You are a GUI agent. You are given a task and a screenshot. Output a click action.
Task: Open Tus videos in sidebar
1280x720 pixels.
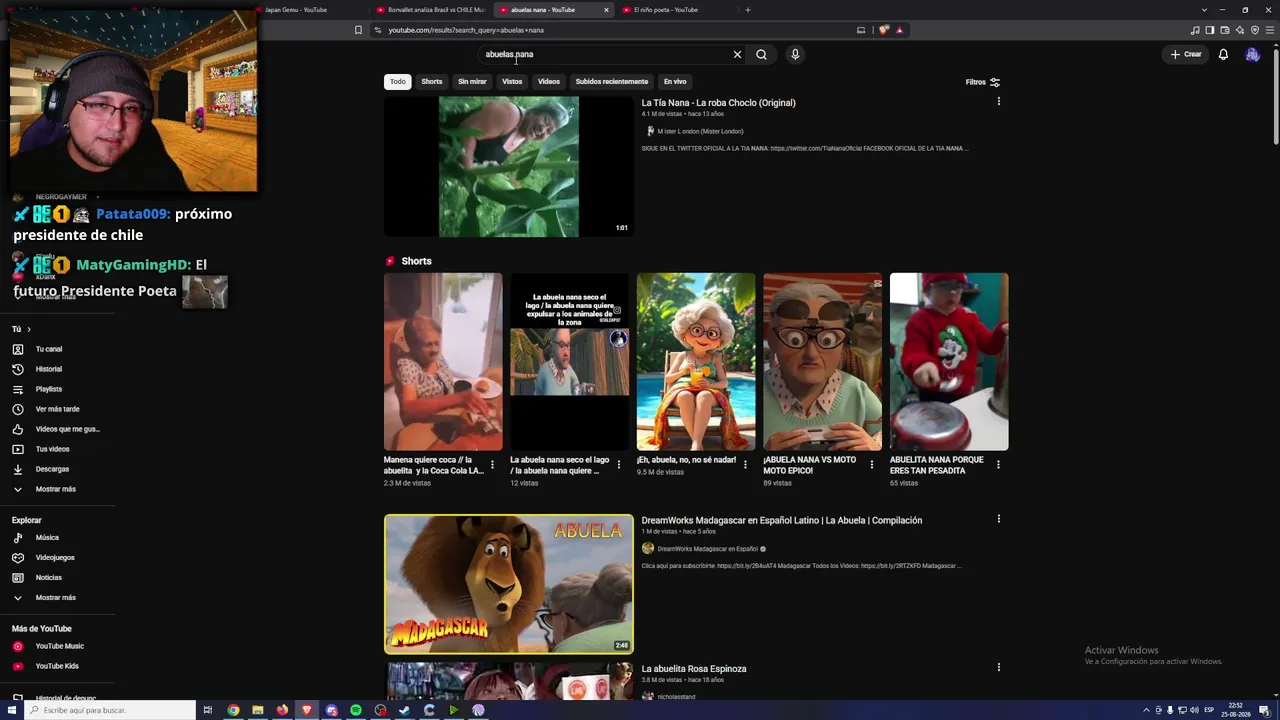(x=52, y=449)
